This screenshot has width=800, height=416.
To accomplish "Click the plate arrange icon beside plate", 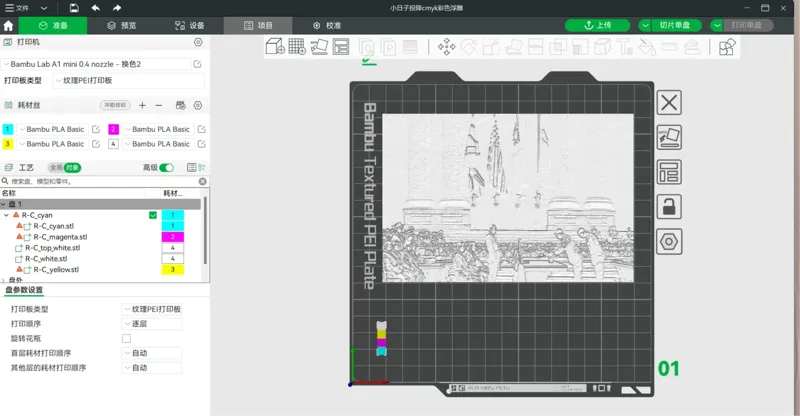I will coord(669,172).
